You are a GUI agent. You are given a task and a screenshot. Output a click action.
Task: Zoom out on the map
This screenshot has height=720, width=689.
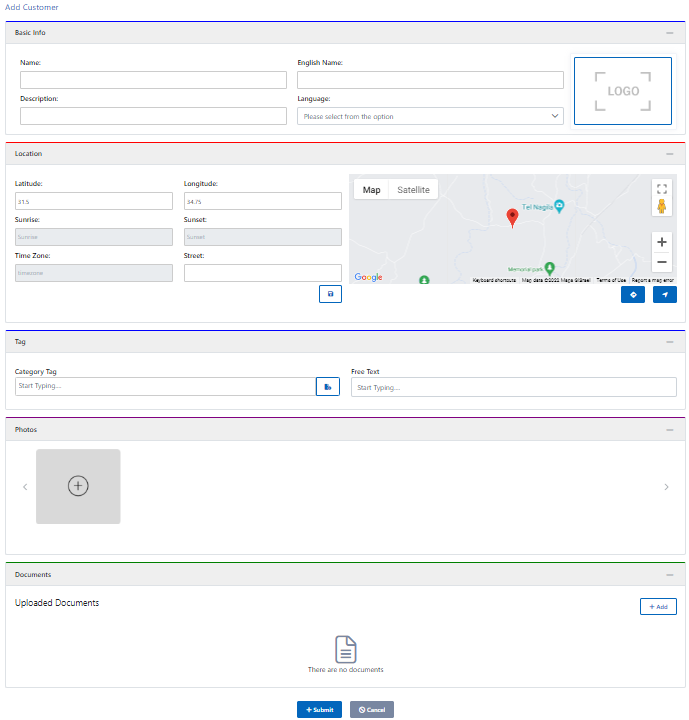pyautogui.click(x=661, y=263)
